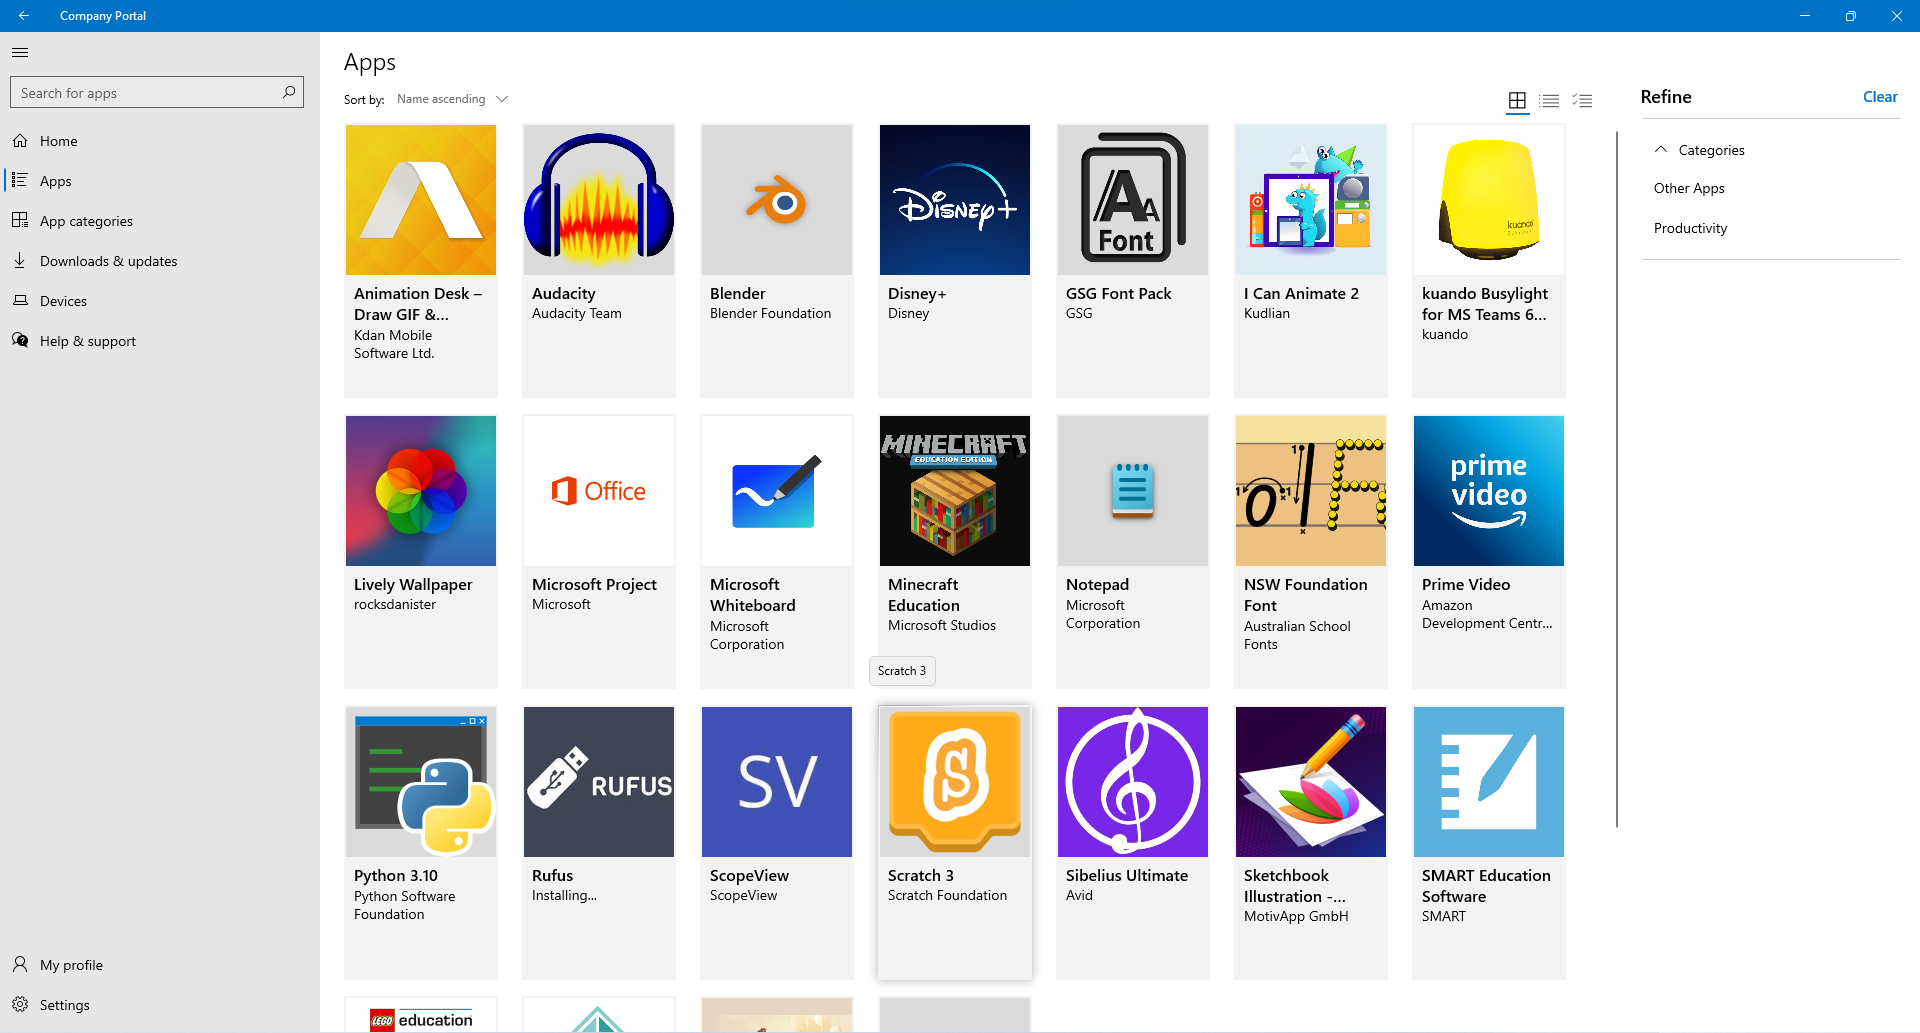Screen dimensions: 1920x1033
Task: Click the MotivApp GmbH publisher text
Action: [1296, 916]
